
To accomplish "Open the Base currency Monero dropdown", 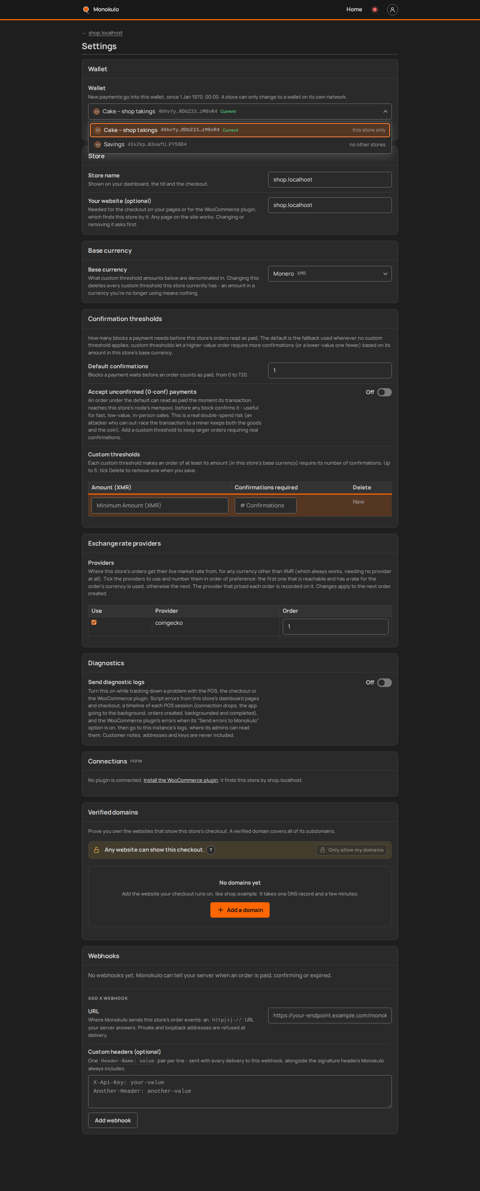I will tap(330, 273).
